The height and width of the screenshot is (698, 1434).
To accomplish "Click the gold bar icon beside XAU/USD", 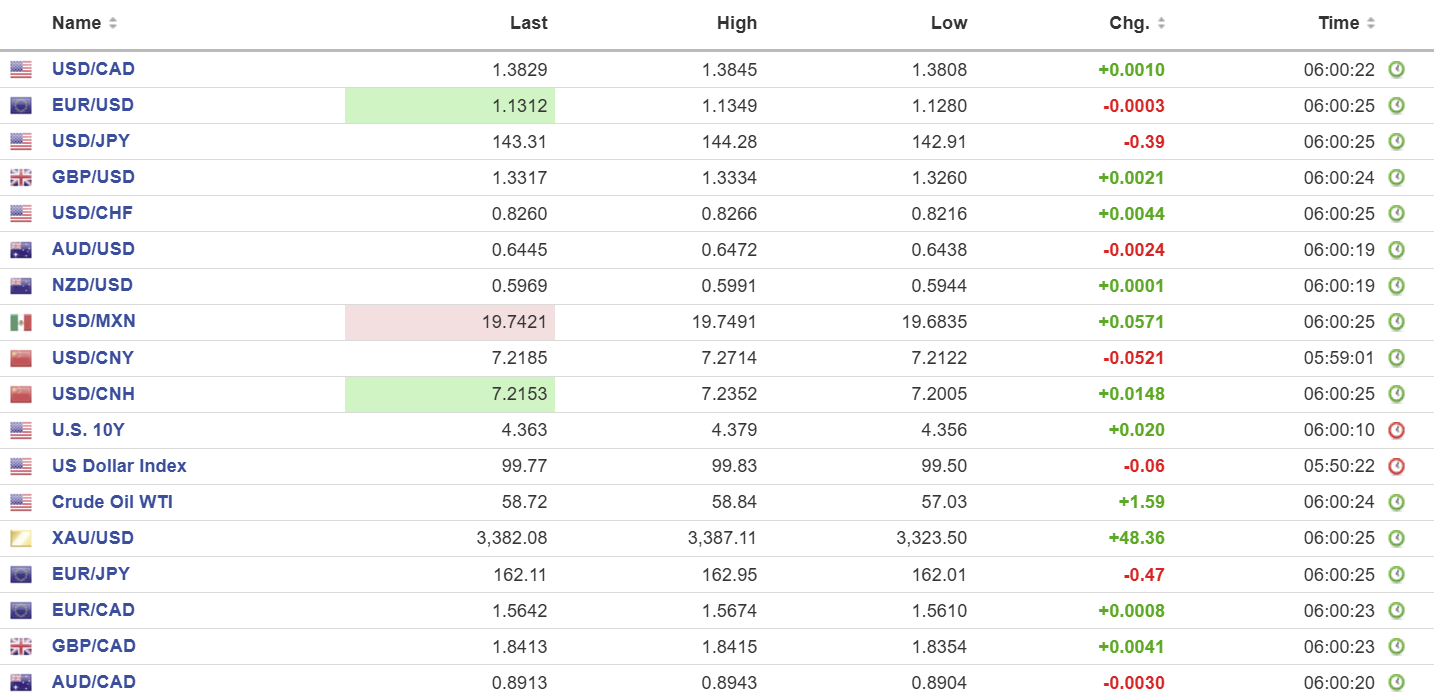I will pos(21,538).
